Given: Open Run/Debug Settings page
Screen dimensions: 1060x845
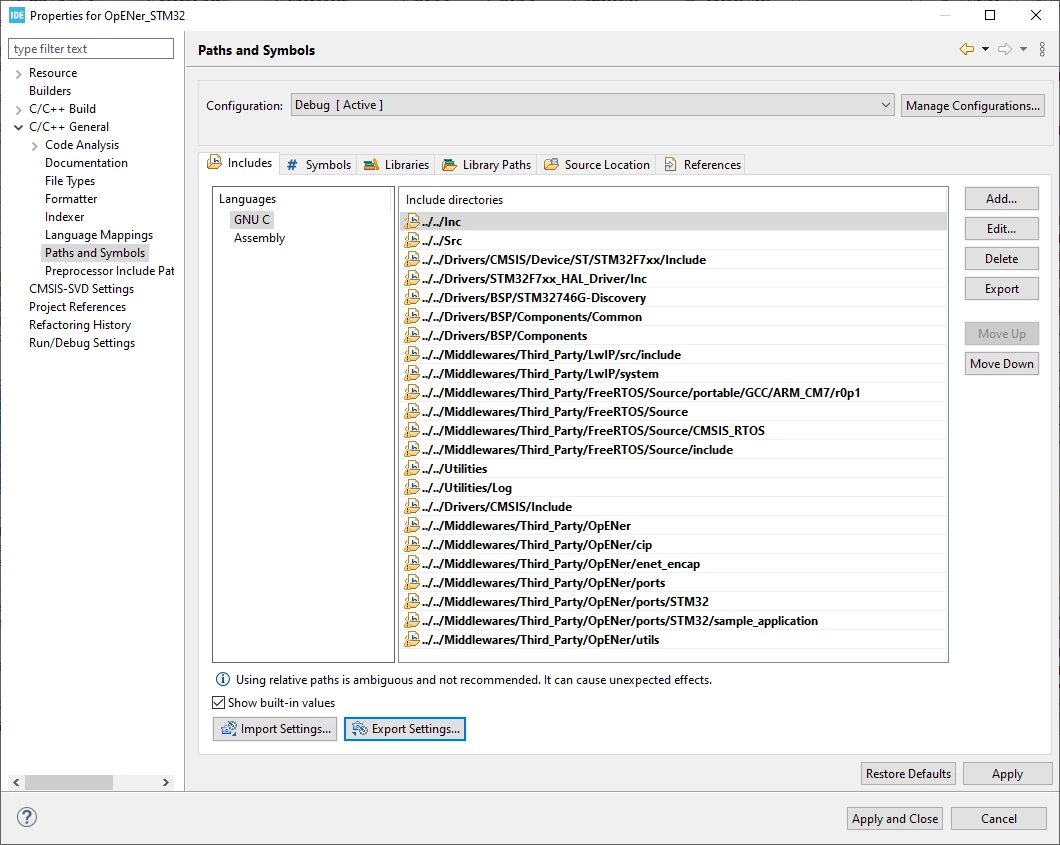Looking at the screenshot, I should tap(82, 343).
